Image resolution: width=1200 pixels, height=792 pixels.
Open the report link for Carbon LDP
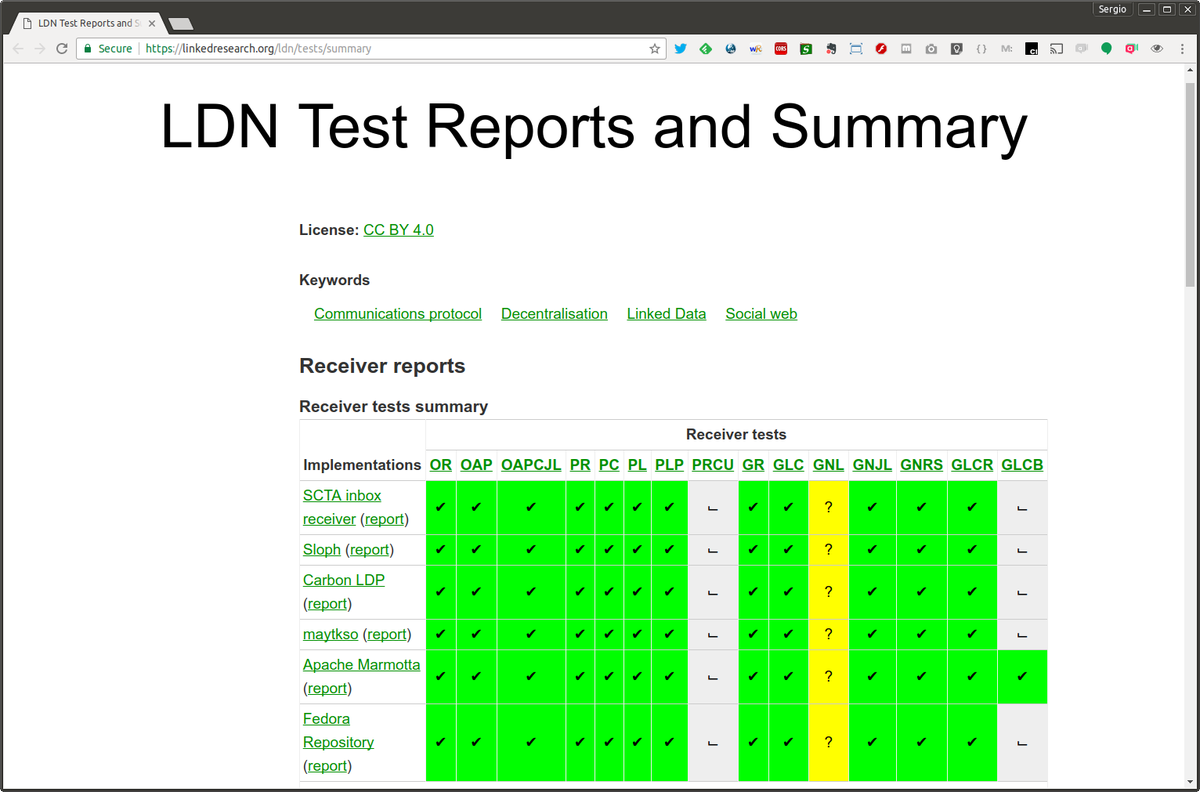(x=327, y=604)
